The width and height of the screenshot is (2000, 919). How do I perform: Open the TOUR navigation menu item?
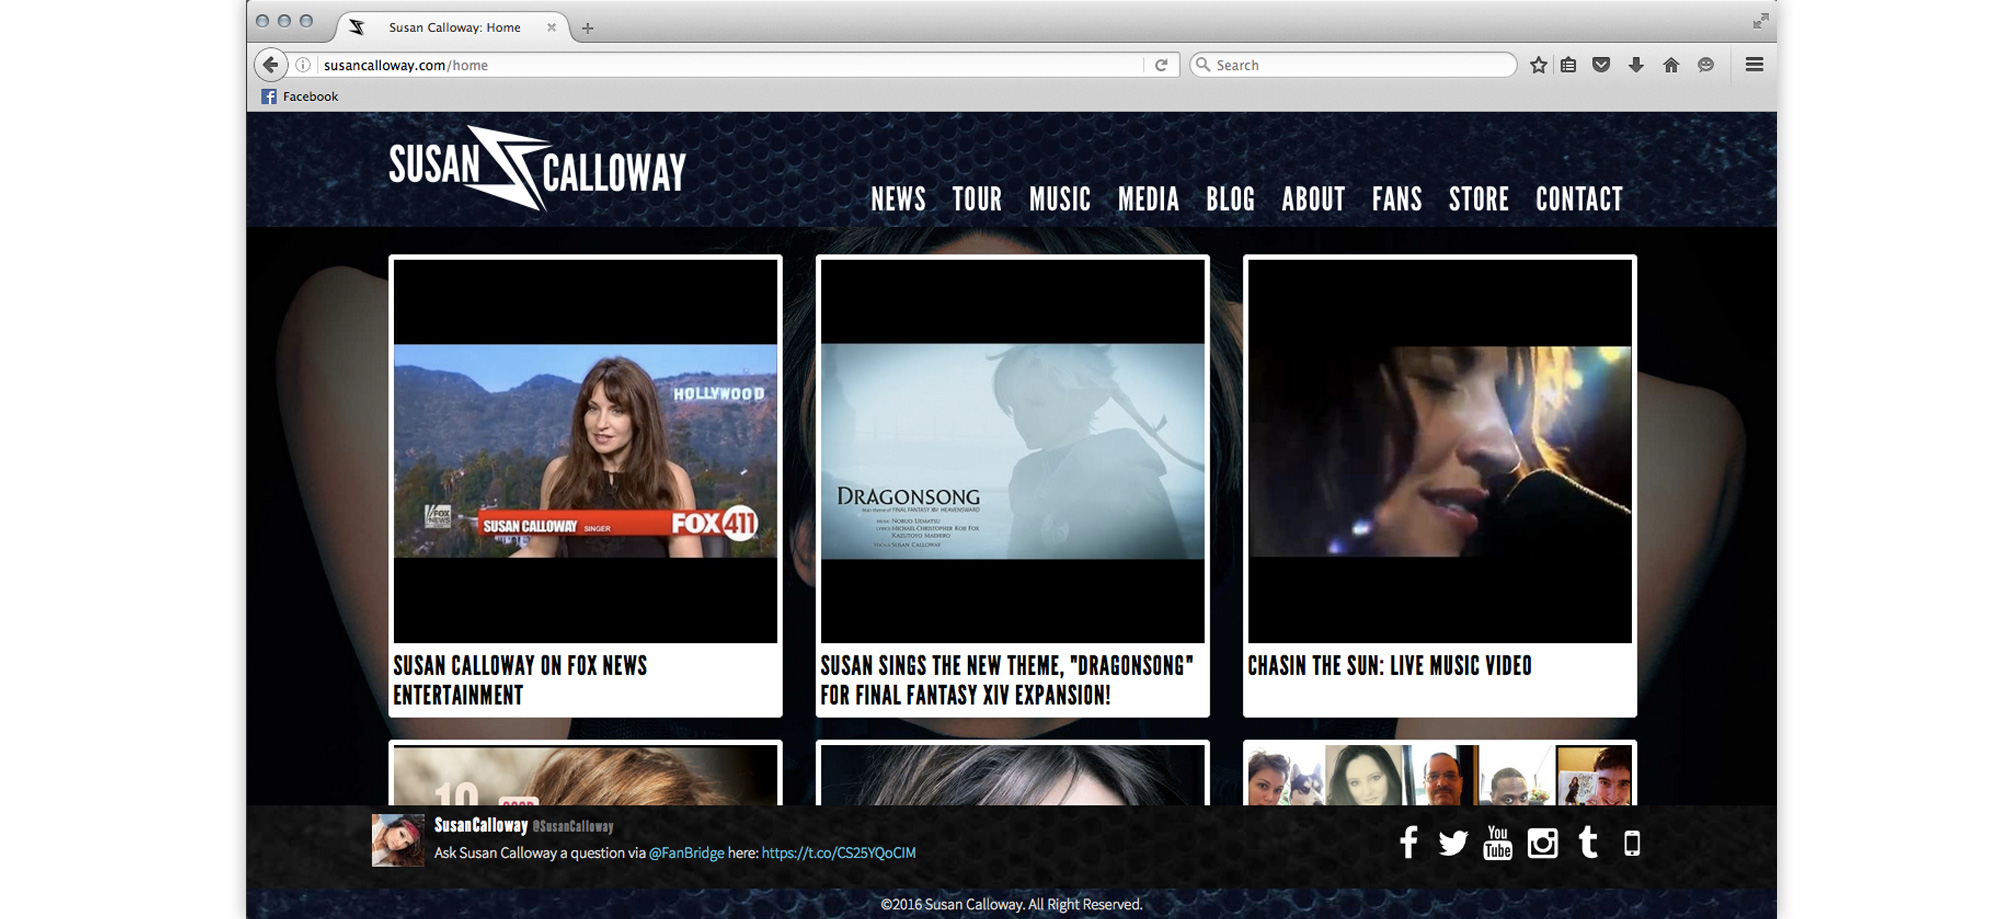[976, 199]
